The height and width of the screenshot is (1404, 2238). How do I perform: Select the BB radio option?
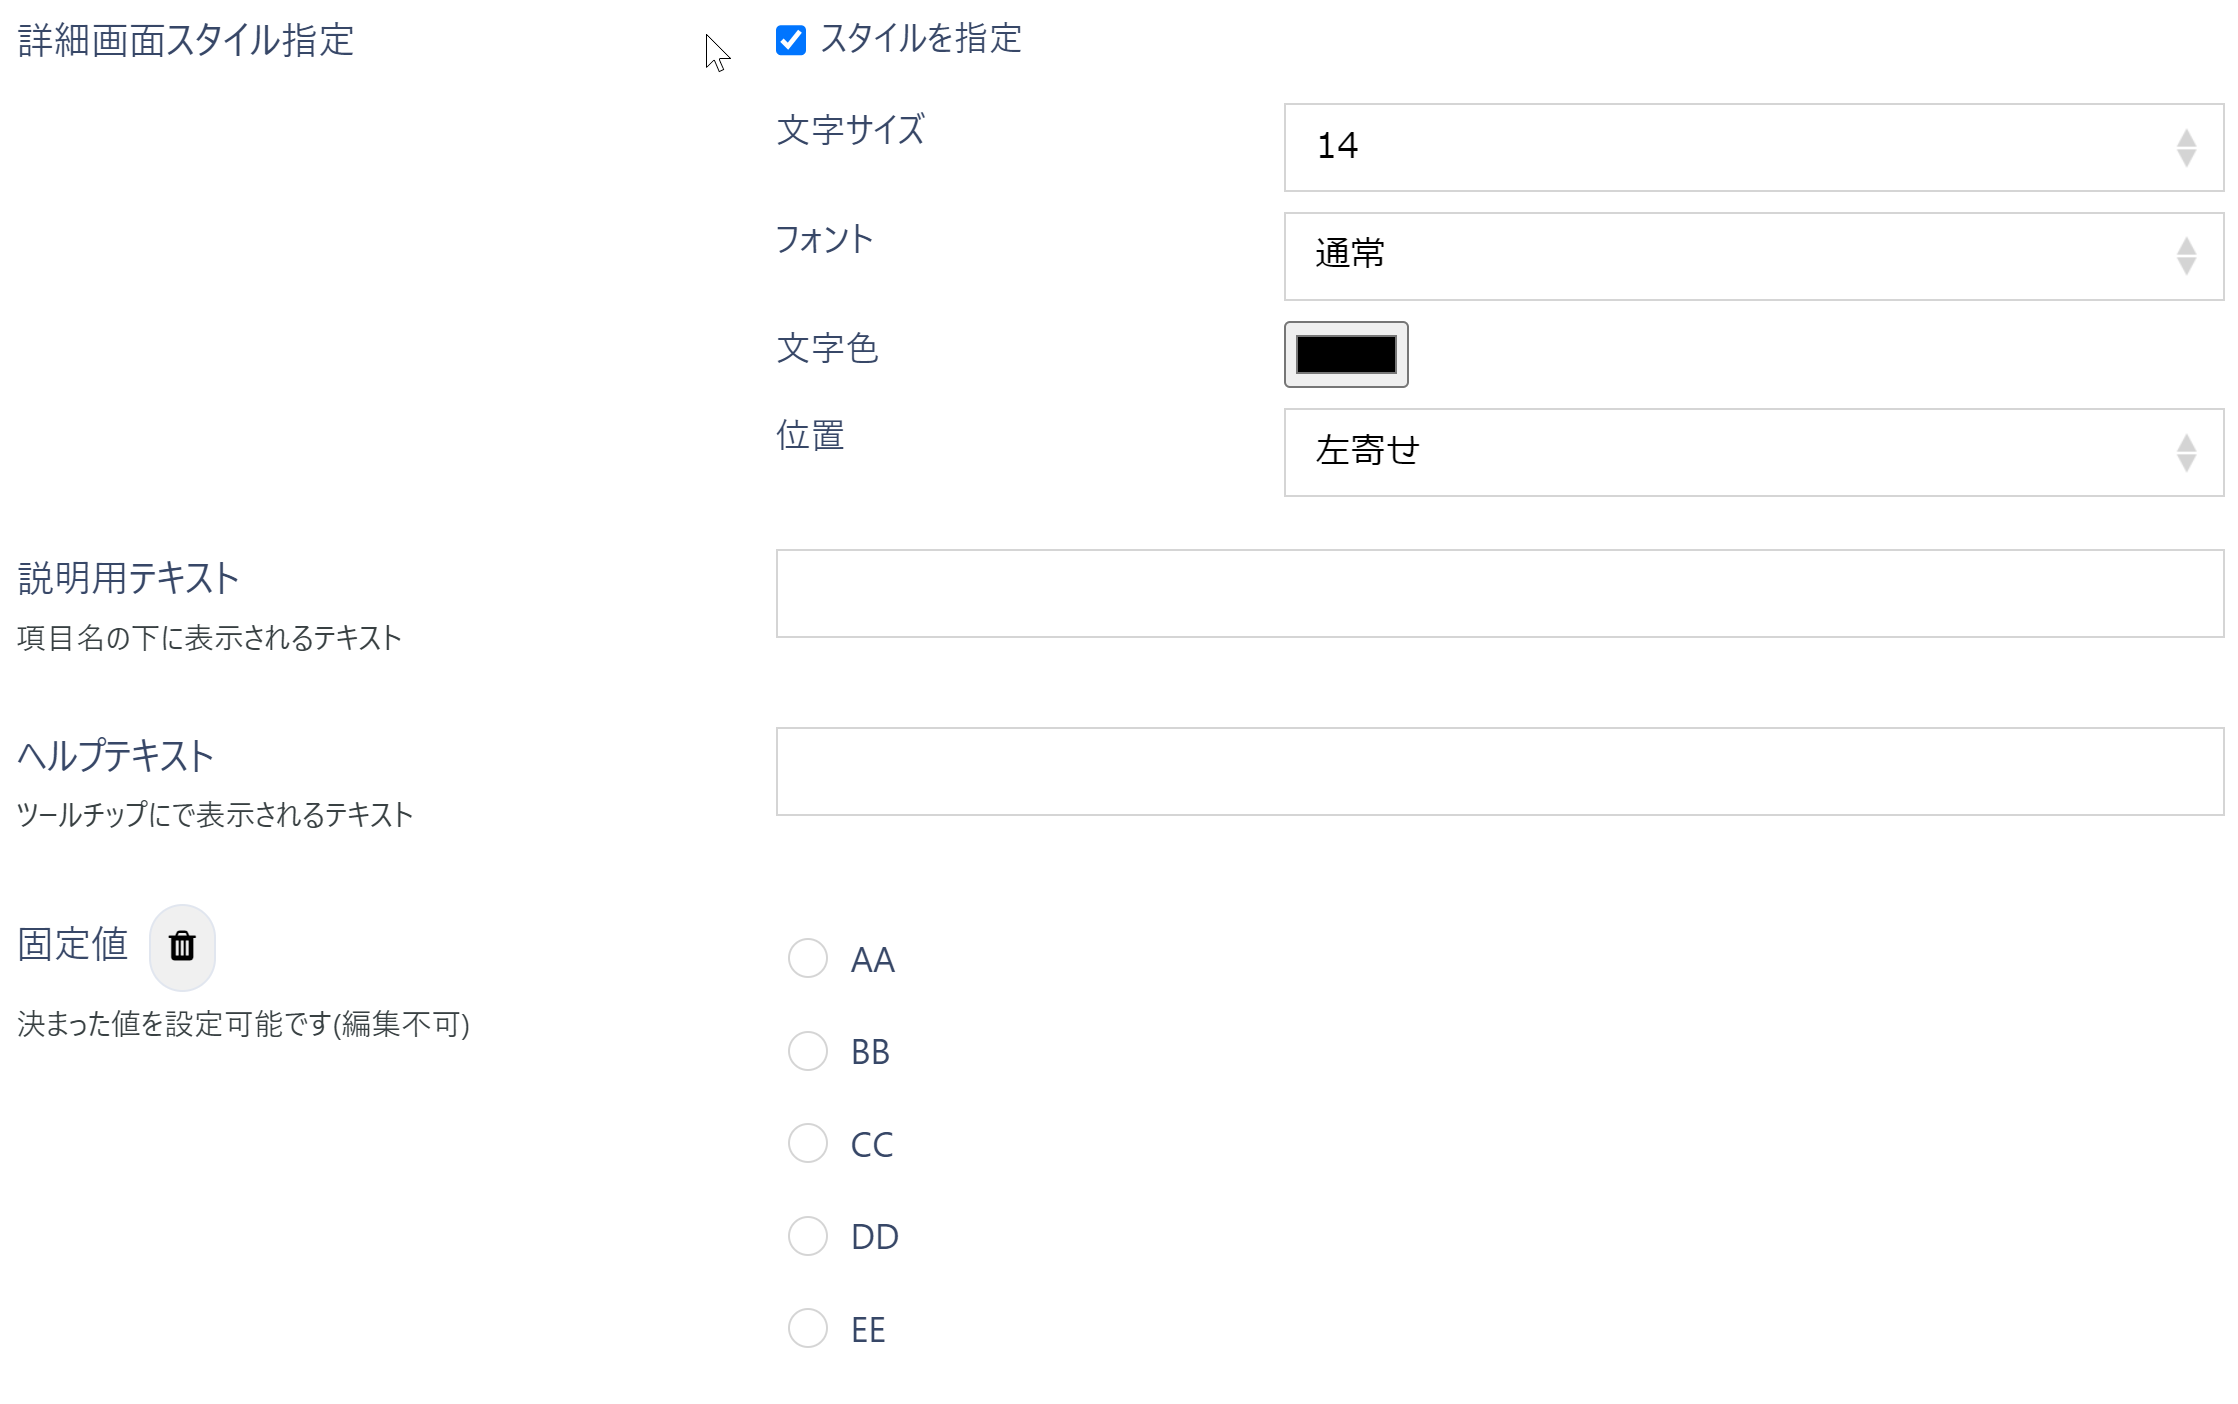(x=808, y=1051)
